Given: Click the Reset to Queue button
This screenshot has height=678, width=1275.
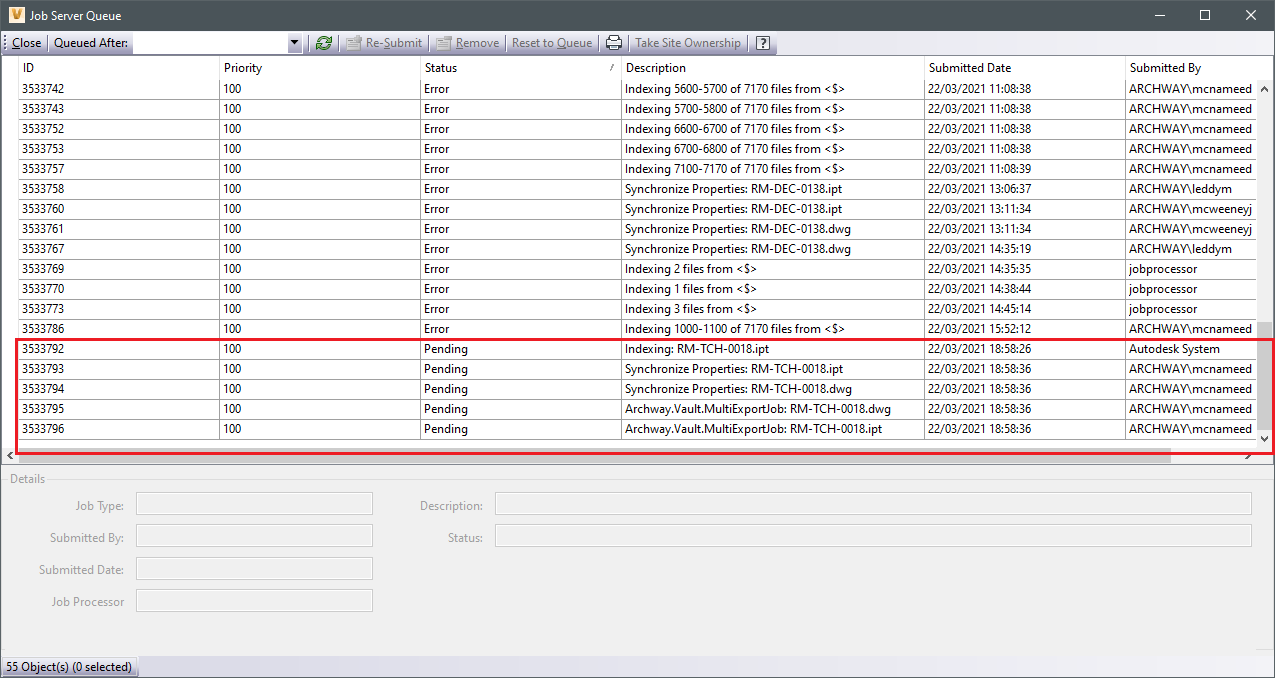Looking at the screenshot, I should tap(551, 43).
